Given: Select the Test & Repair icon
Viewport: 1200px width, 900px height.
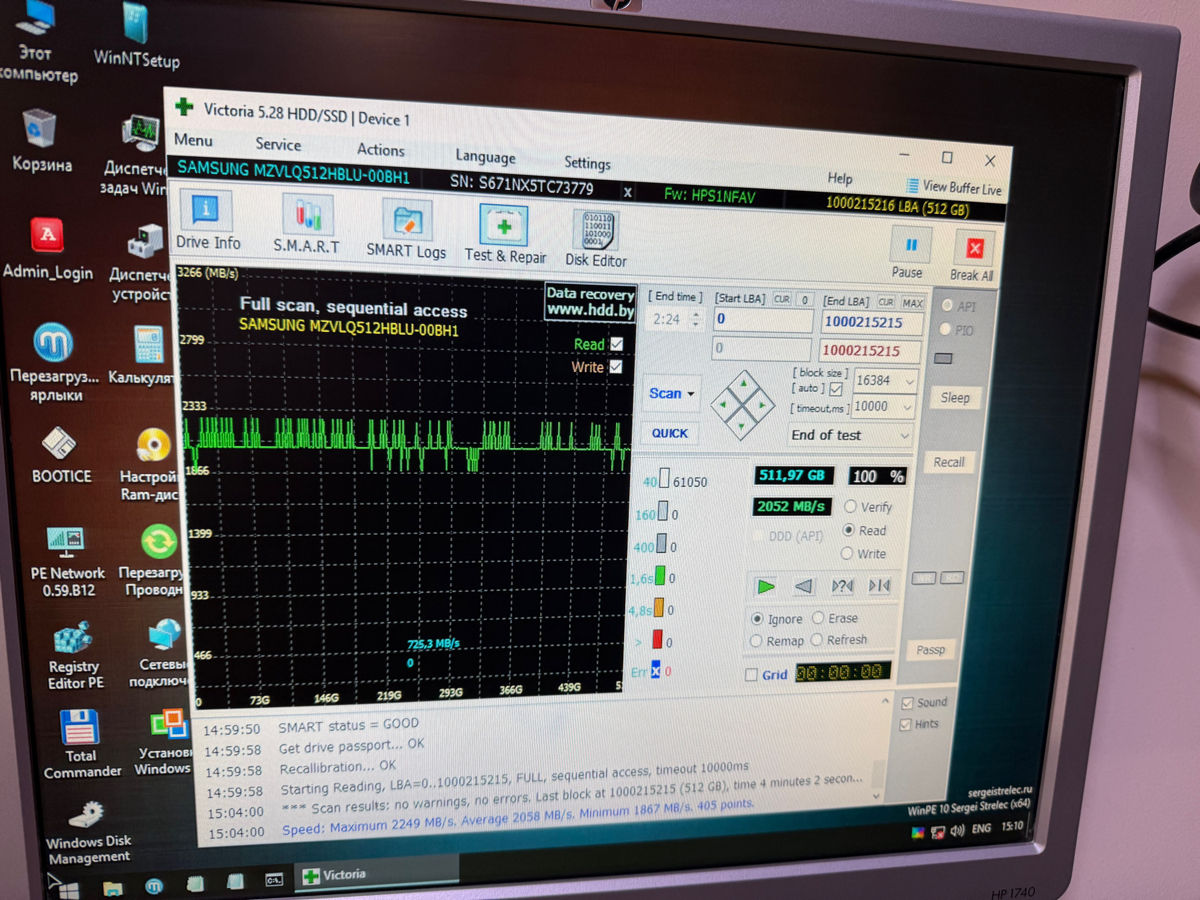Looking at the screenshot, I should click(x=504, y=231).
